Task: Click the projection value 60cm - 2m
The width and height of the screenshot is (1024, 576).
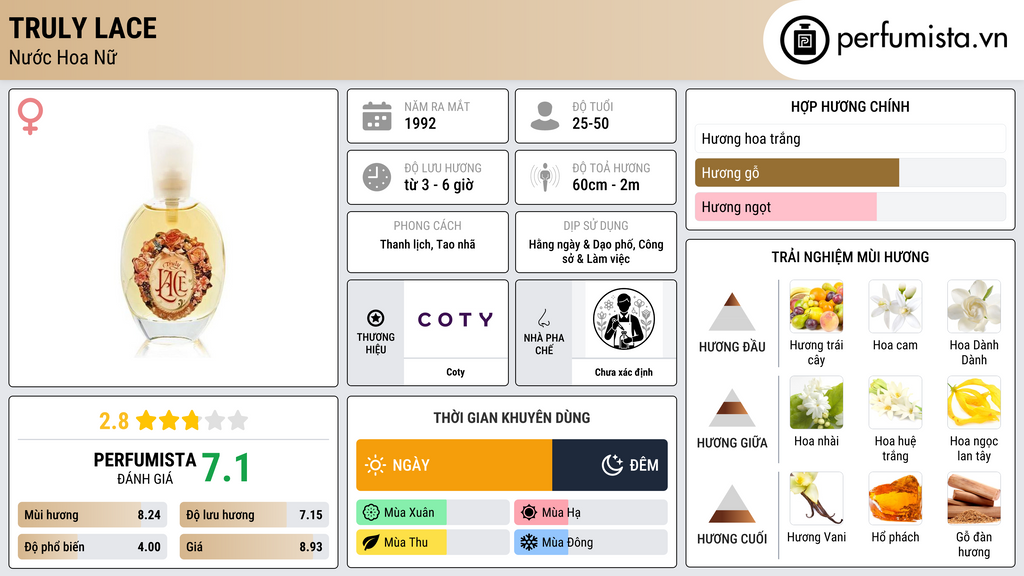Action: point(606,185)
